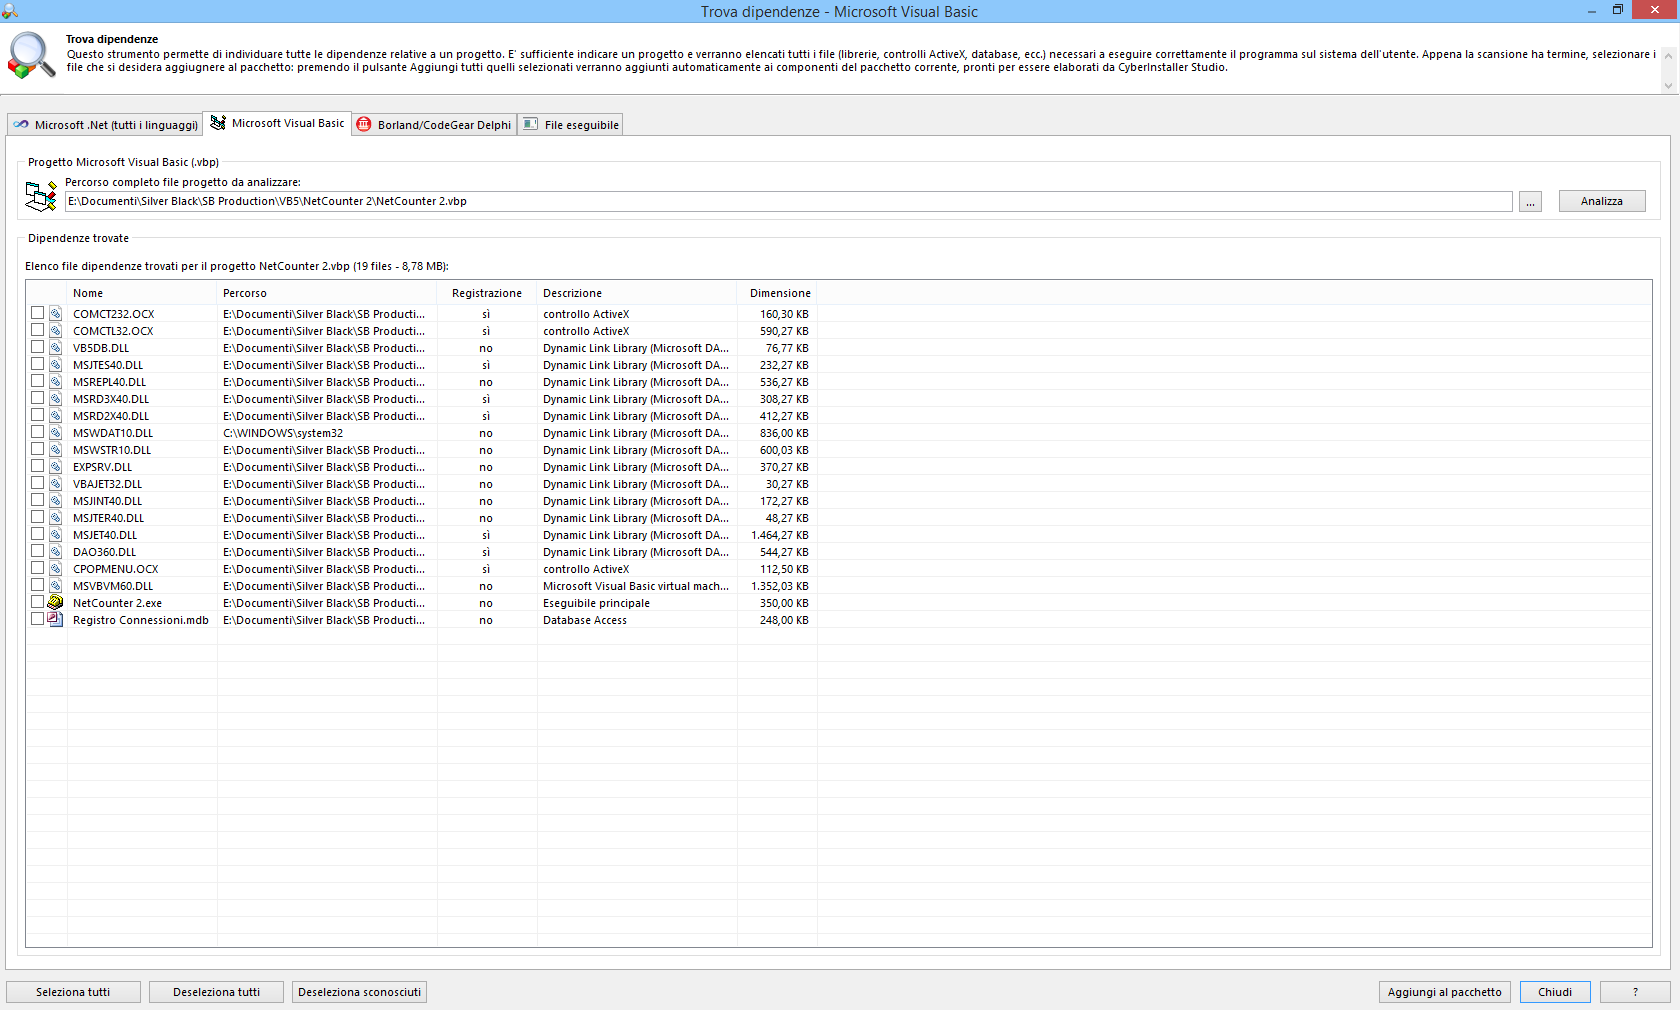
Task: Click the file icon next to MSJTES40.DLL
Action: point(56,365)
